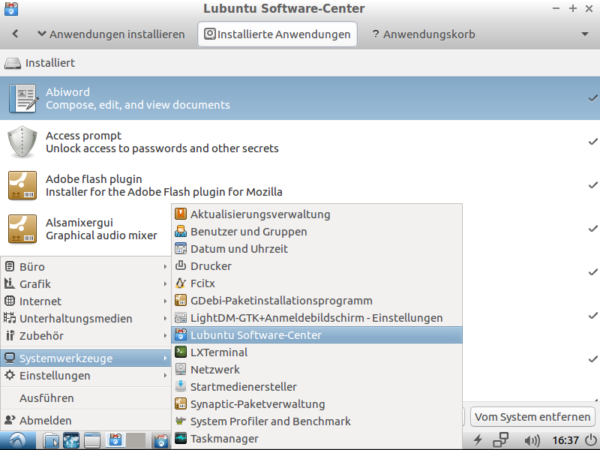This screenshot has width=600, height=450.
Task: Click the Drucker printer icon
Action: coord(181,266)
